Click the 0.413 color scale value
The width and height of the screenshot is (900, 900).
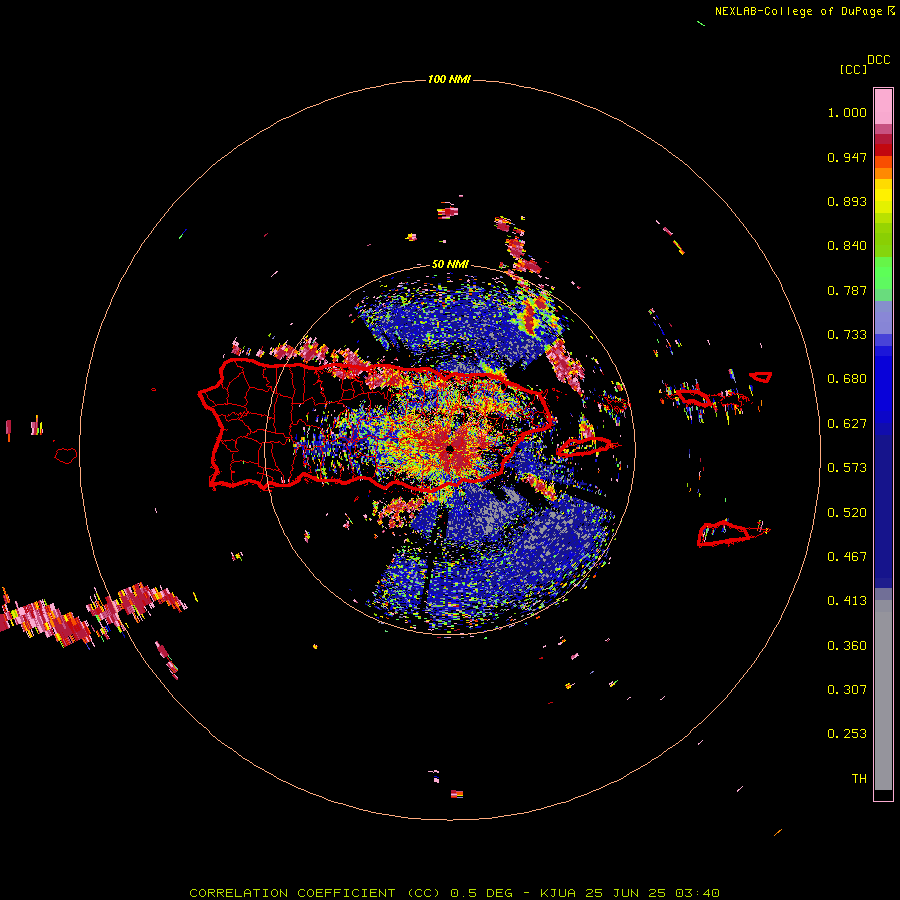[847, 601]
